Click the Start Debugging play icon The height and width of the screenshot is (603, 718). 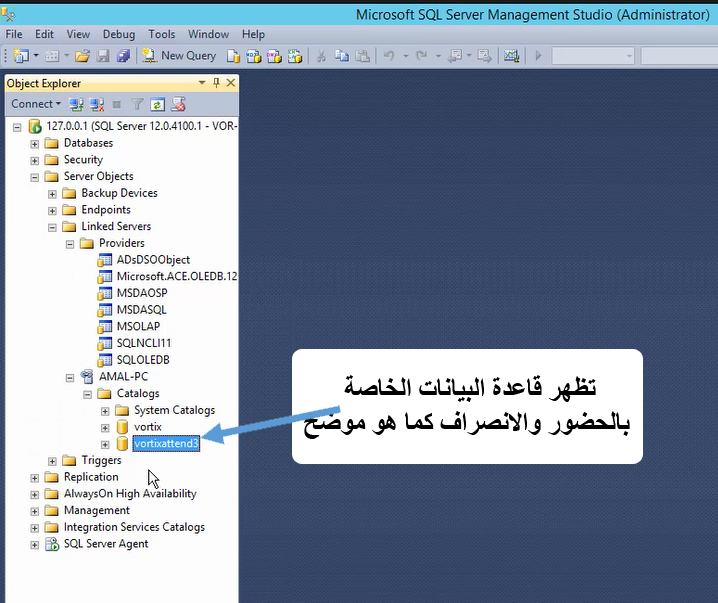[x=538, y=56]
